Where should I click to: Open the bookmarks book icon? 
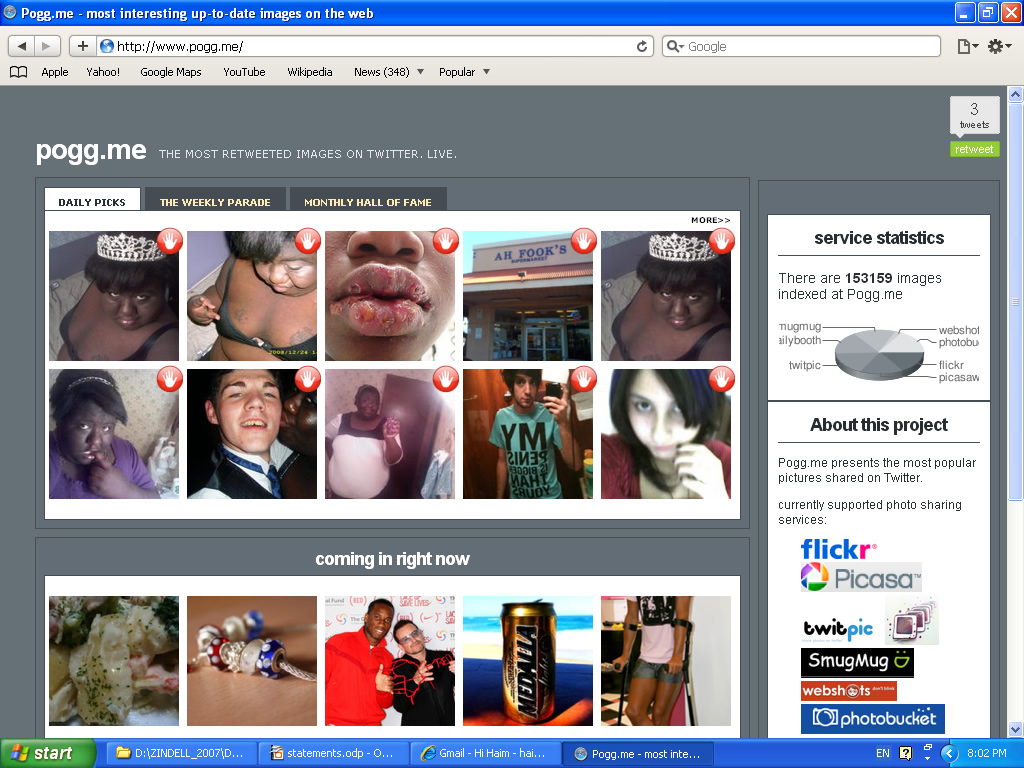18,72
